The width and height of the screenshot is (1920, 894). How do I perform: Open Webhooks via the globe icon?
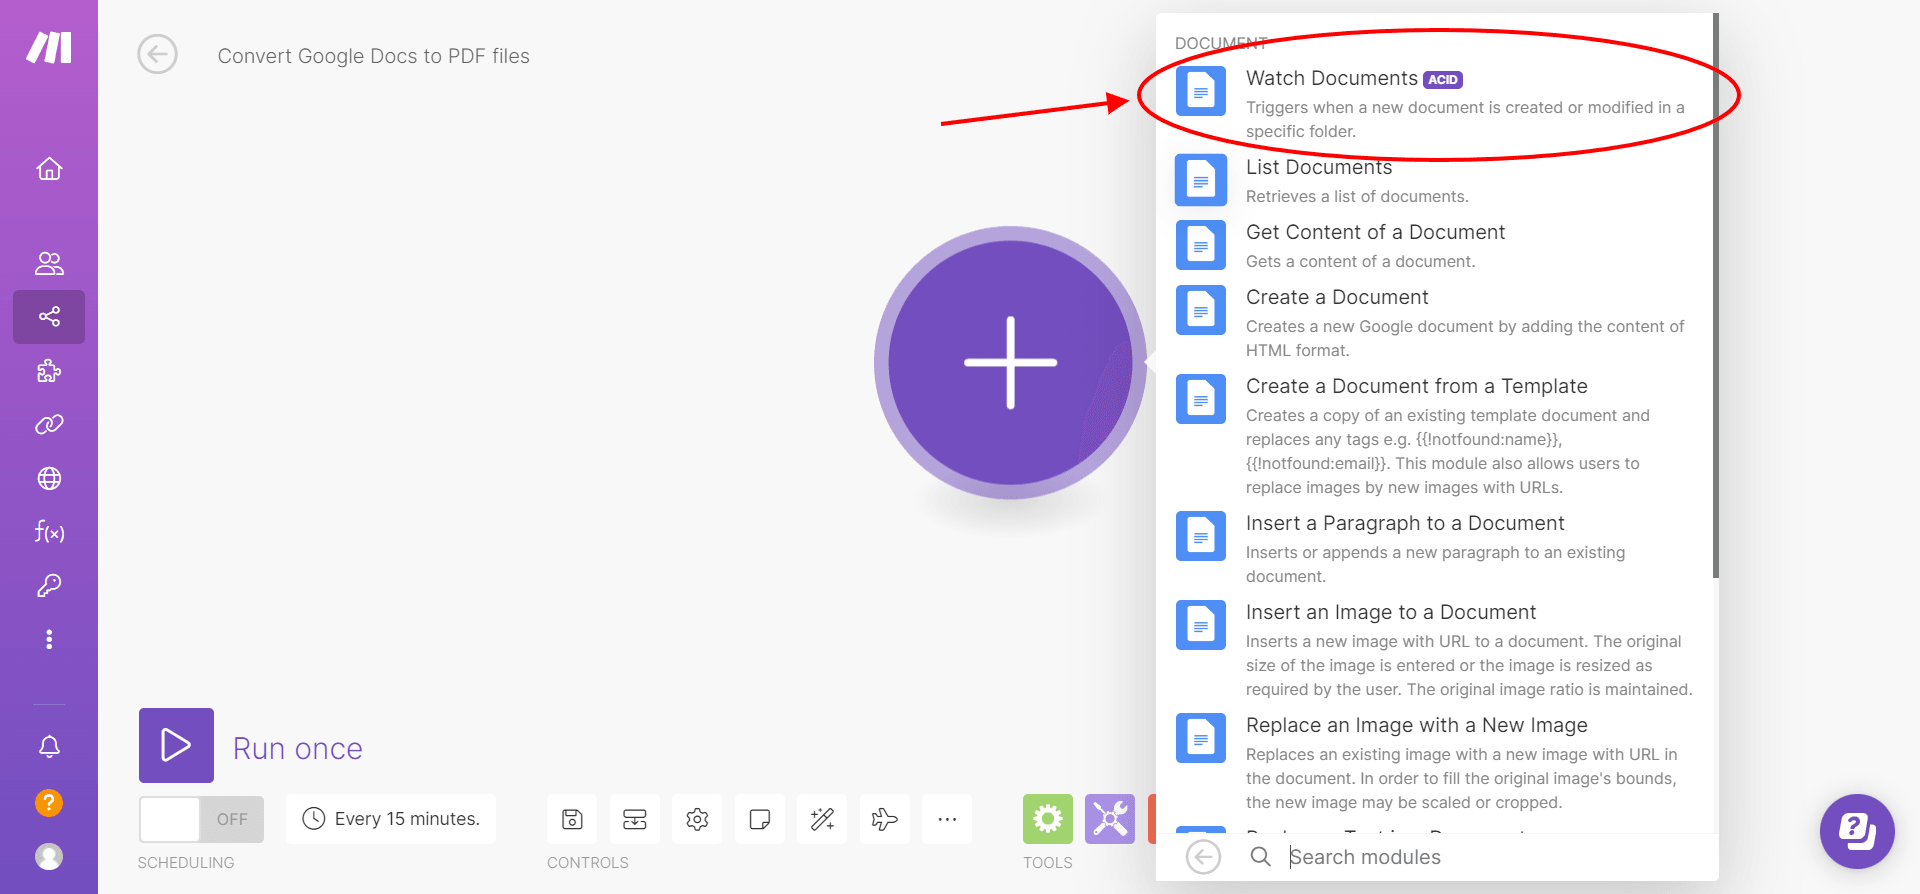coord(49,479)
